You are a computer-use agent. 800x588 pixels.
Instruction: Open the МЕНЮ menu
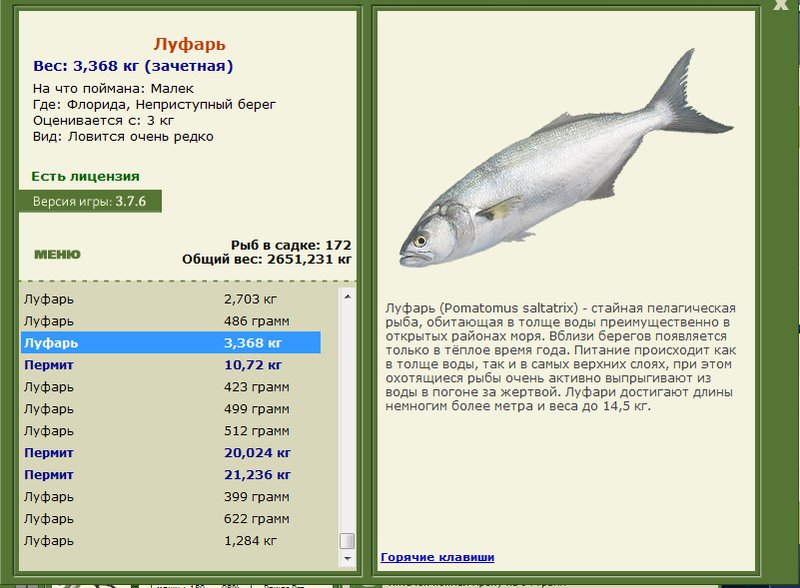(57, 254)
